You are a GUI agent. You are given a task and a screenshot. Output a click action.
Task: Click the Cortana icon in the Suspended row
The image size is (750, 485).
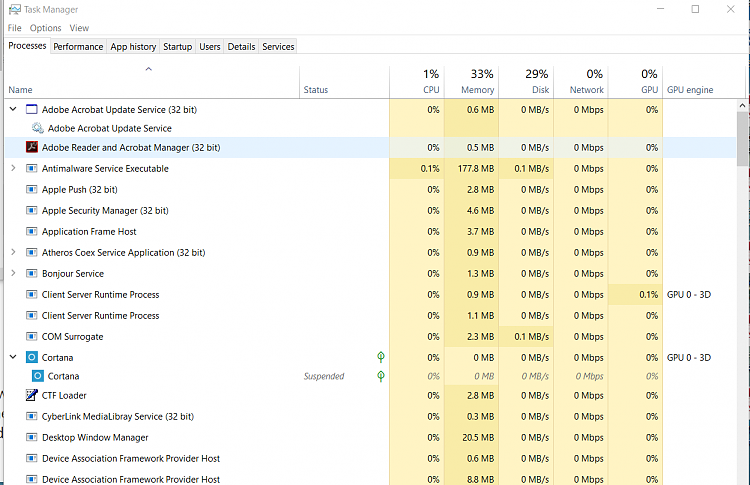point(38,376)
